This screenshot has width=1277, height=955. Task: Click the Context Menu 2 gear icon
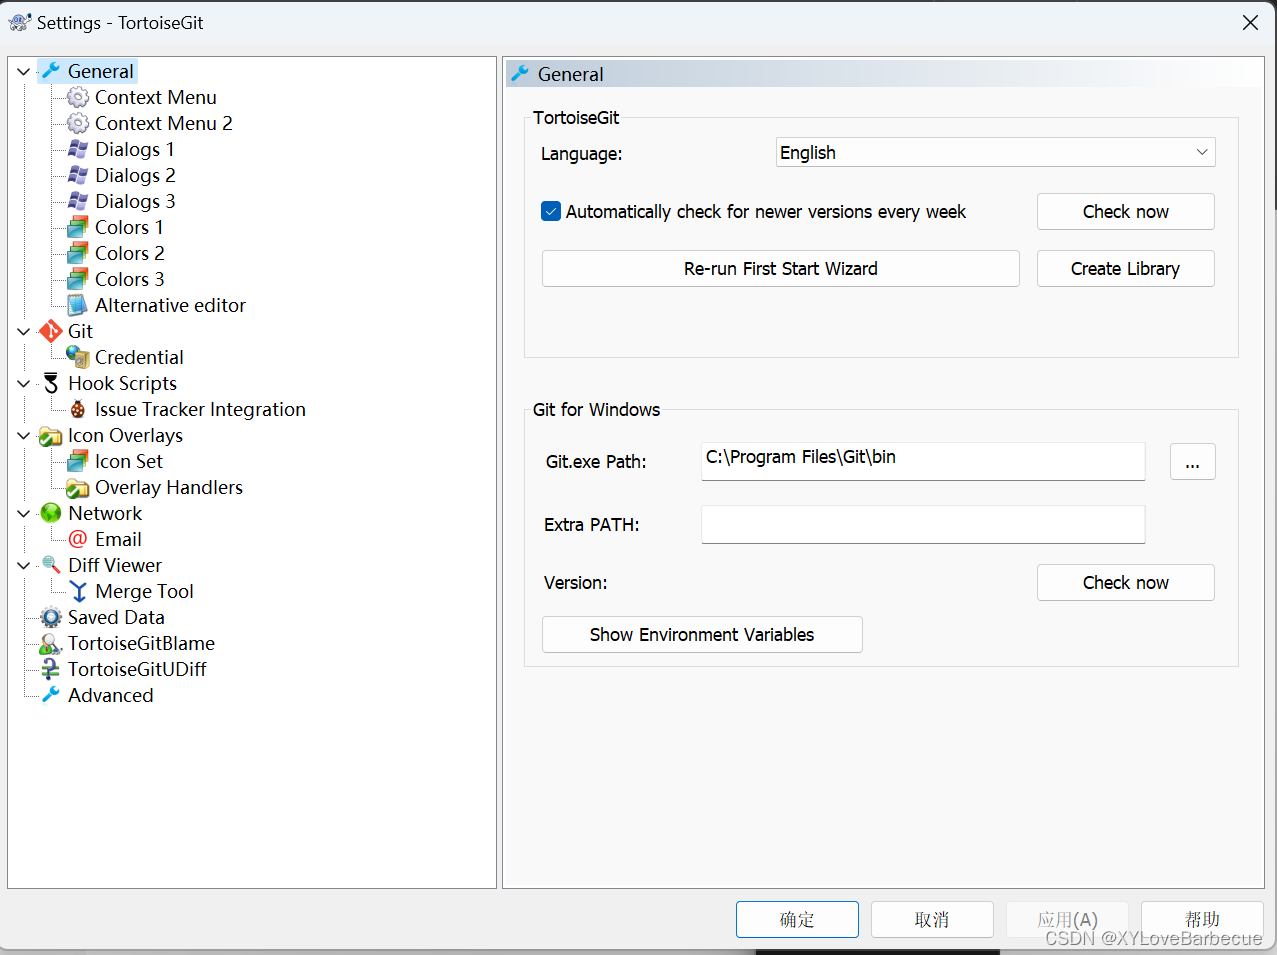point(78,123)
